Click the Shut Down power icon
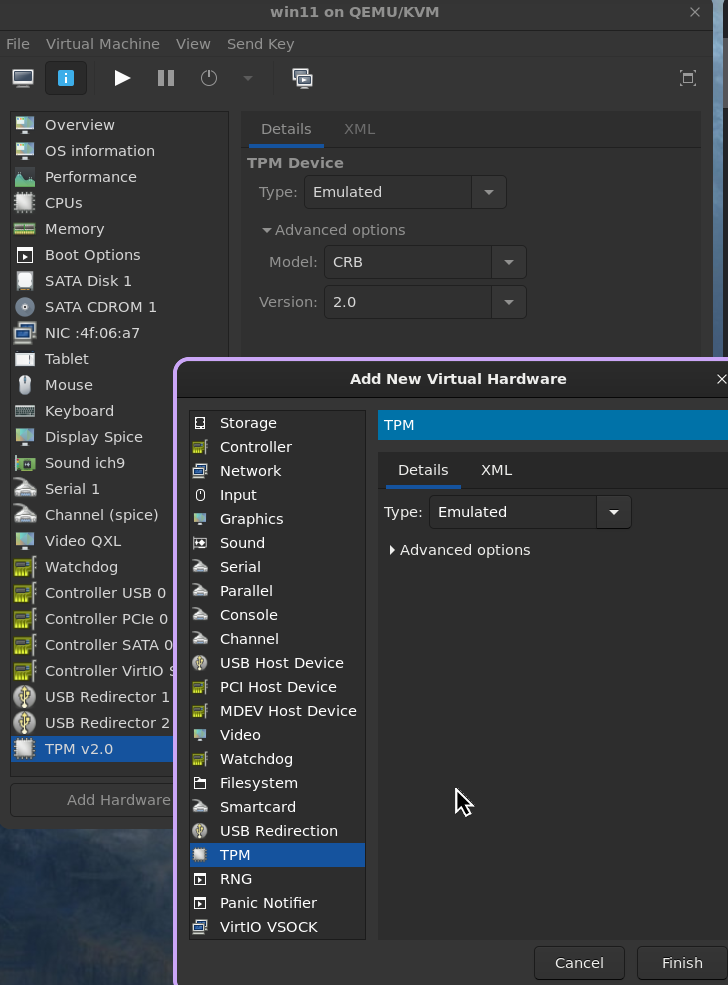This screenshot has width=728, height=985. pos(209,78)
